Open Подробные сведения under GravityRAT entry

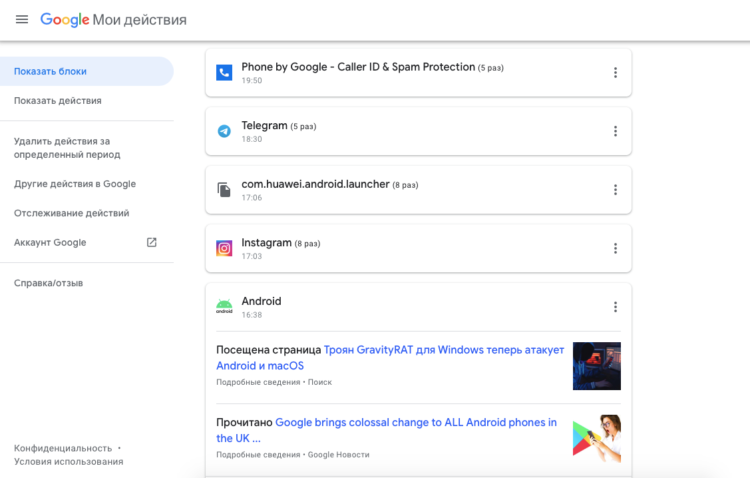258,382
